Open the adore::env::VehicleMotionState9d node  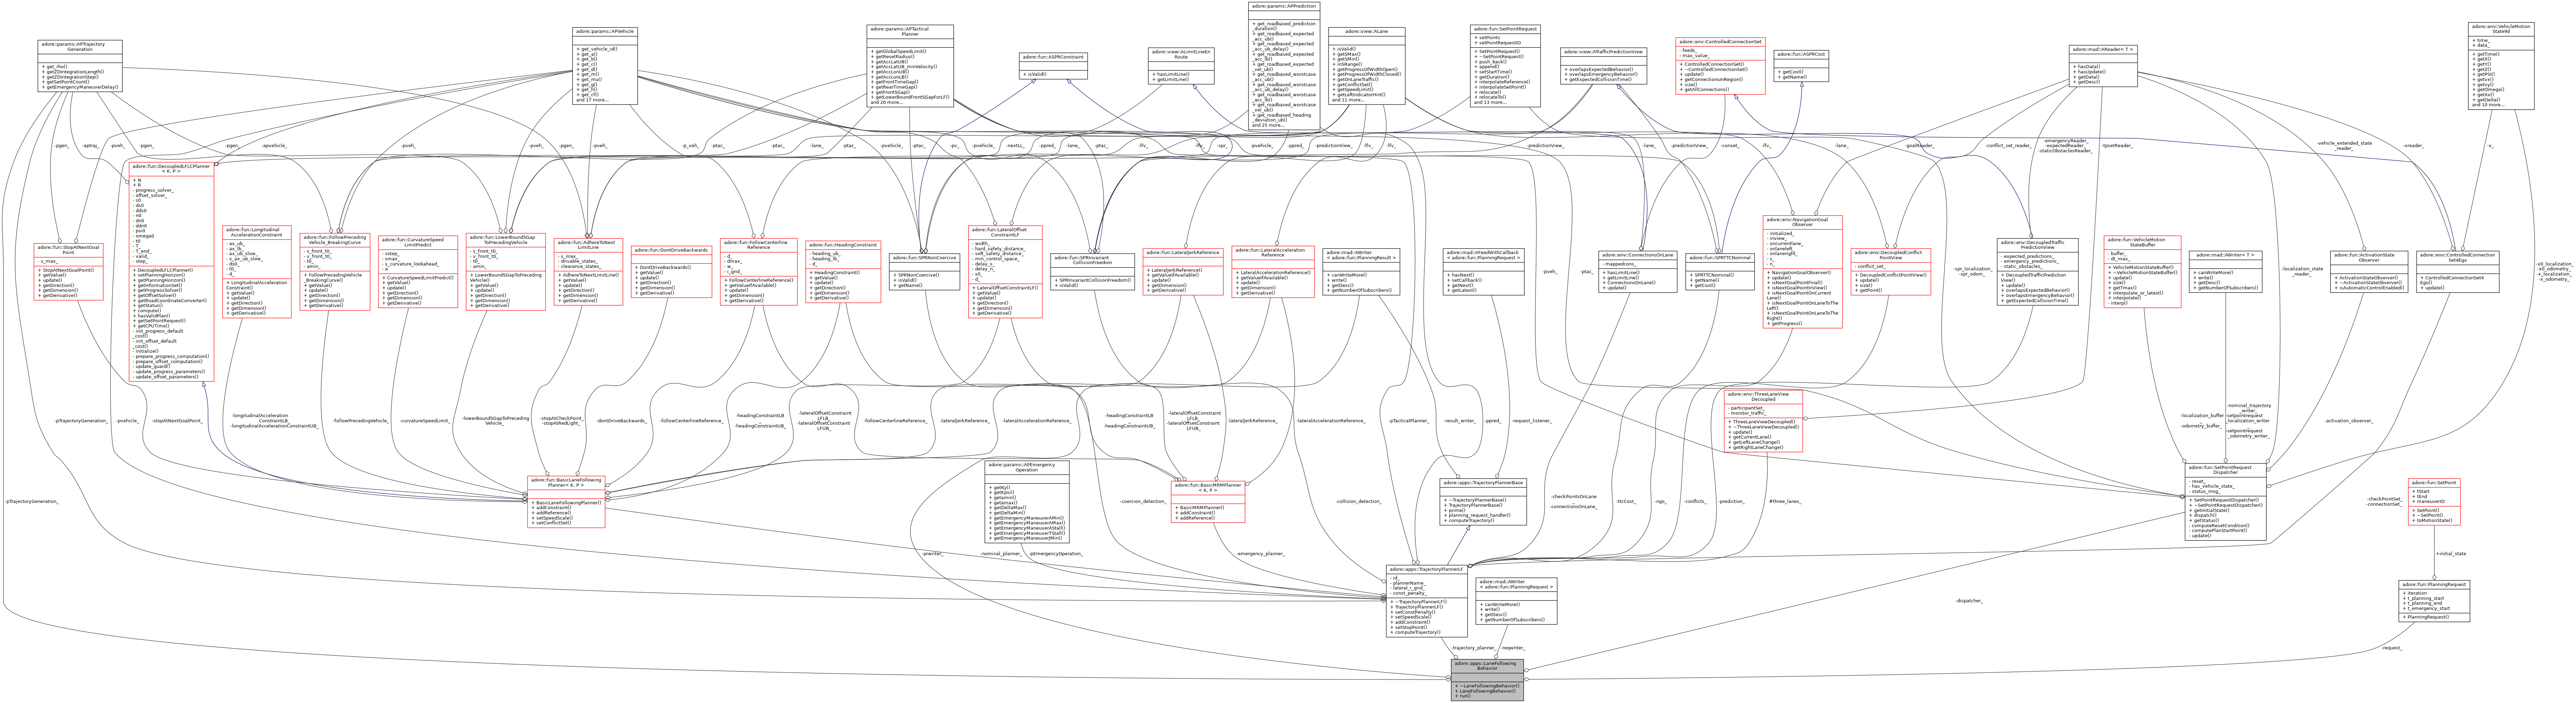(2501, 66)
